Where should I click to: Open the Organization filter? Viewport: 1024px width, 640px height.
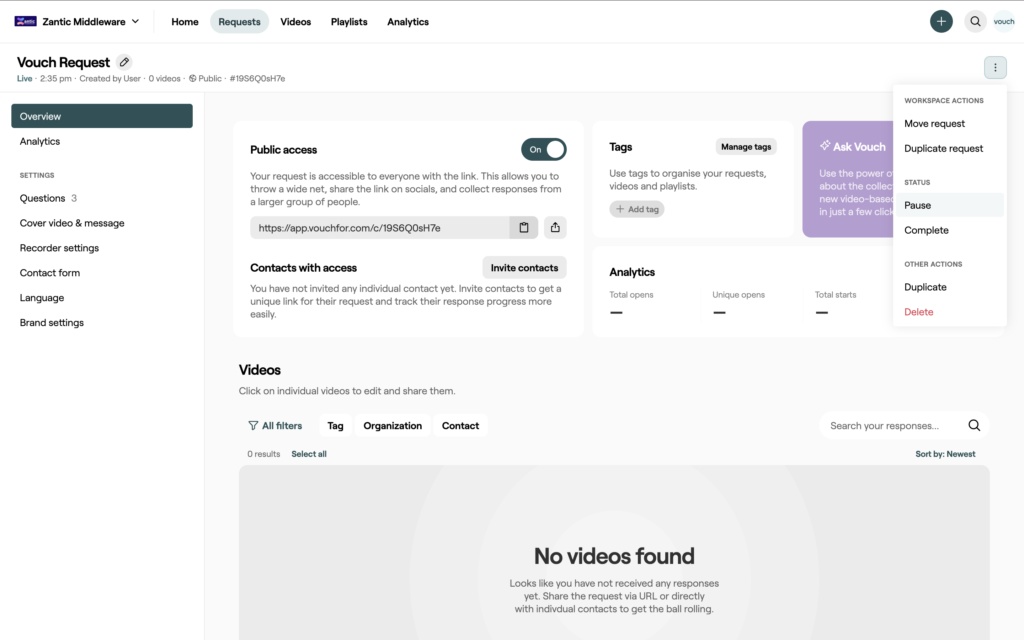(x=392, y=426)
